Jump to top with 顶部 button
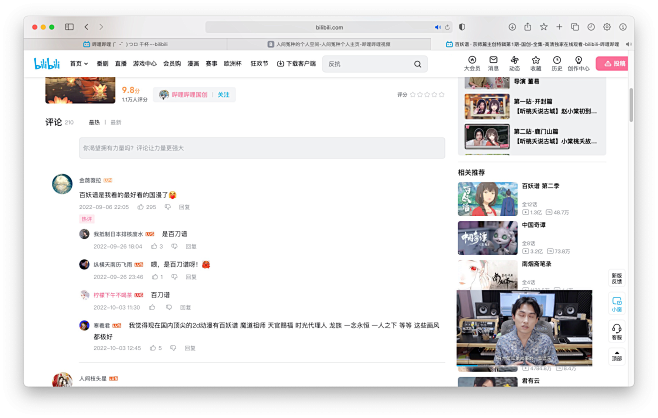 click(617, 356)
